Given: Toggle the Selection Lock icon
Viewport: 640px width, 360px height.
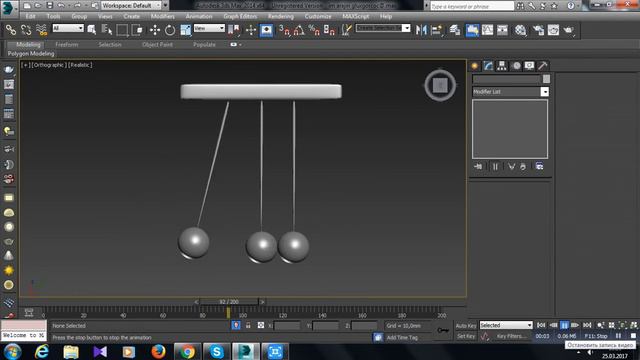Looking at the screenshot, I should pos(248,325).
